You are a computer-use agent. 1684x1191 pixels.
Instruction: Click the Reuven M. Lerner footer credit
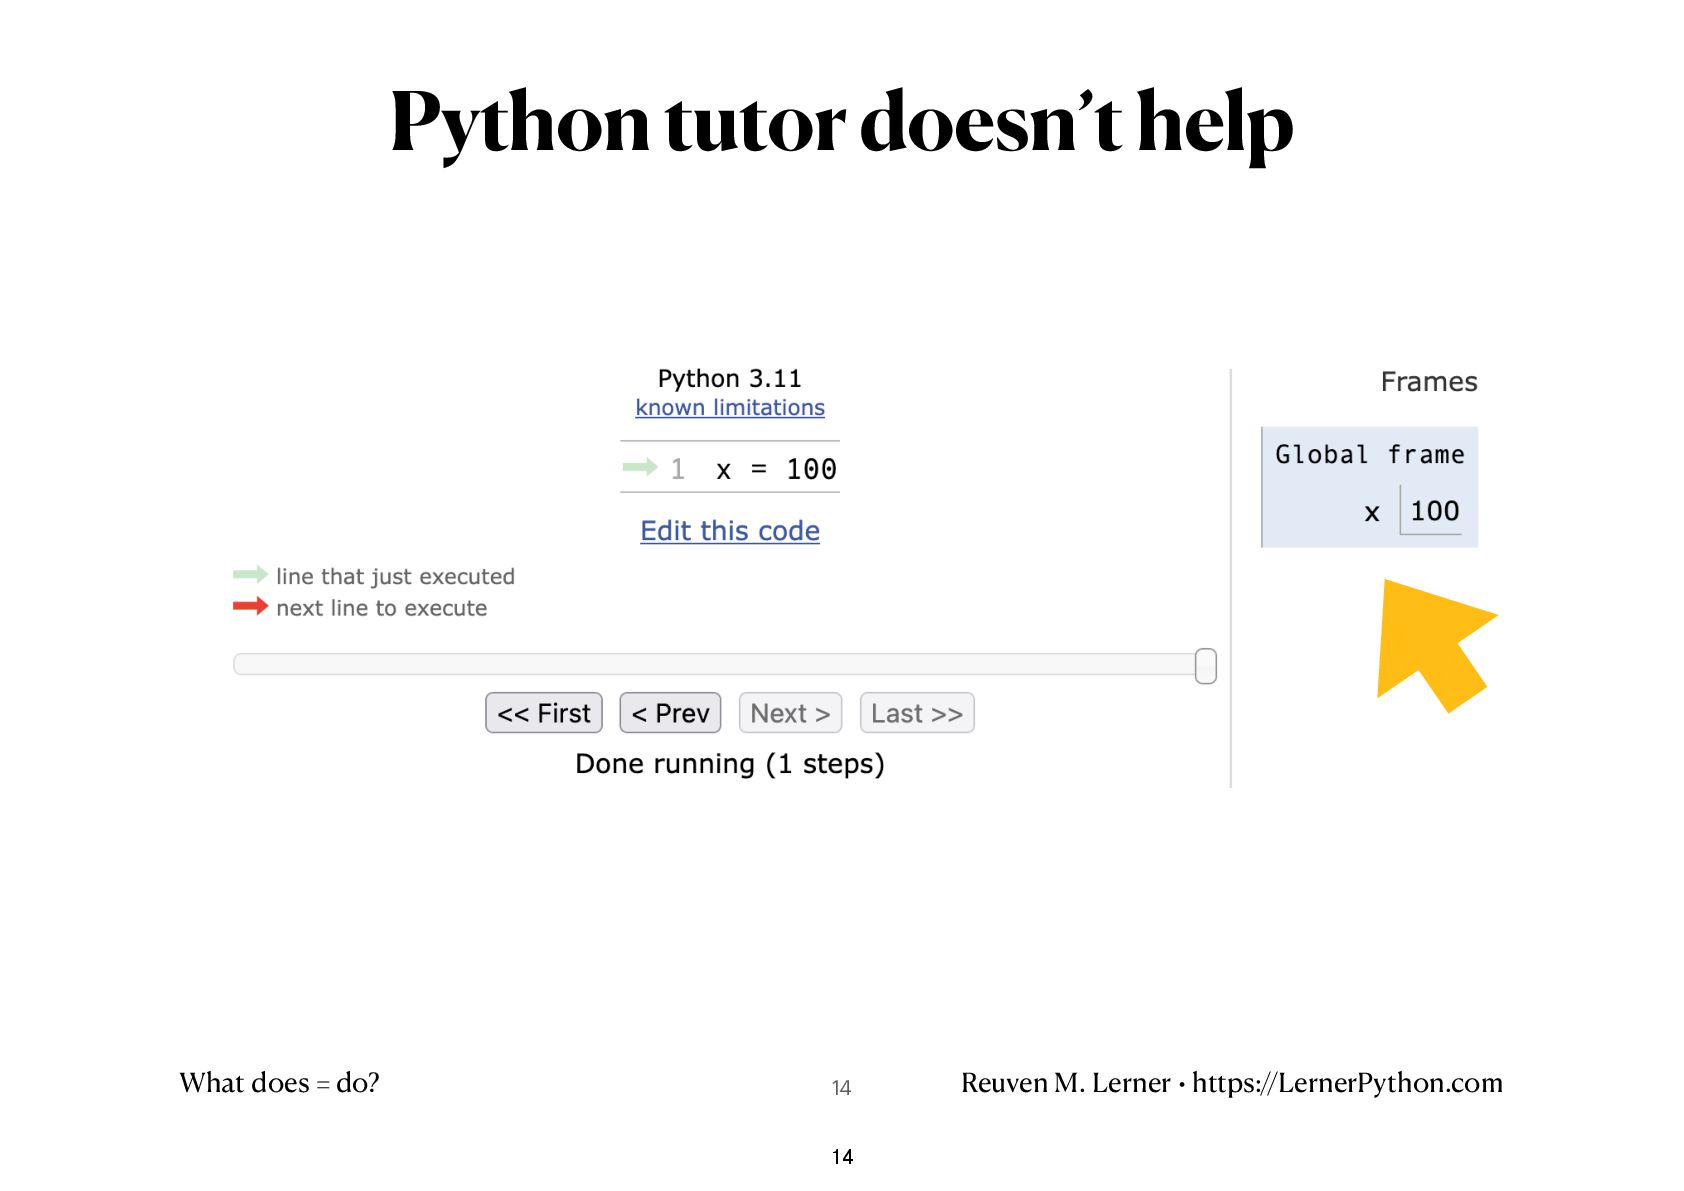coord(1232,1083)
